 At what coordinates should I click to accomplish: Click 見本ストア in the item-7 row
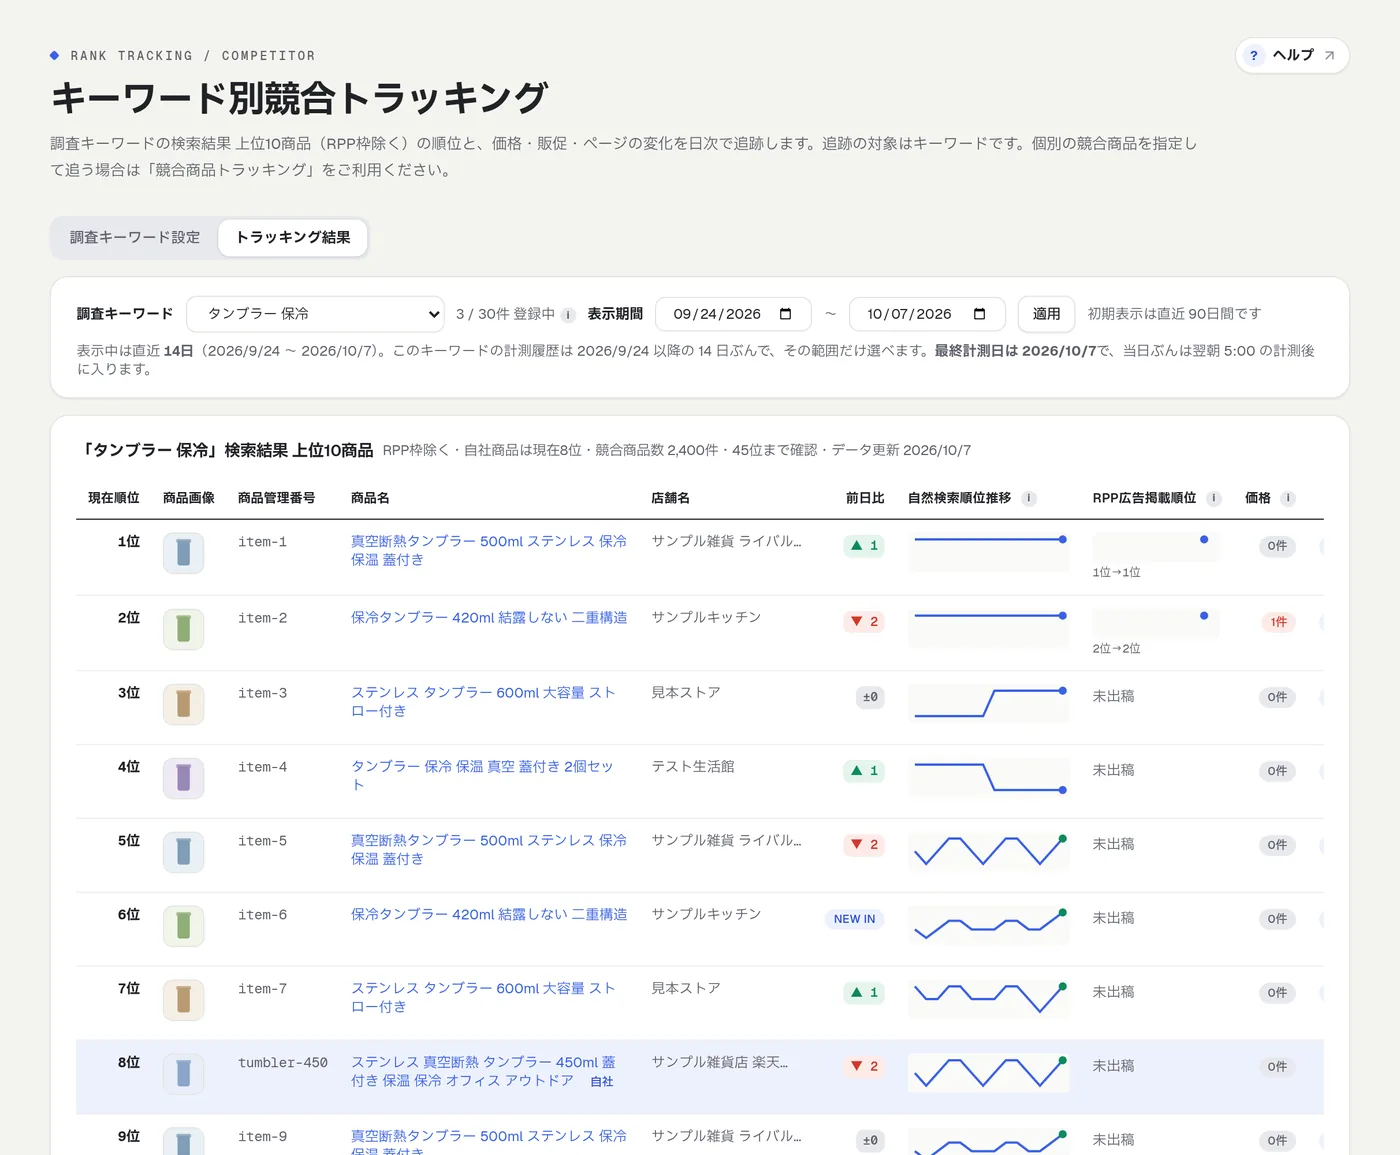(x=686, y=989)
